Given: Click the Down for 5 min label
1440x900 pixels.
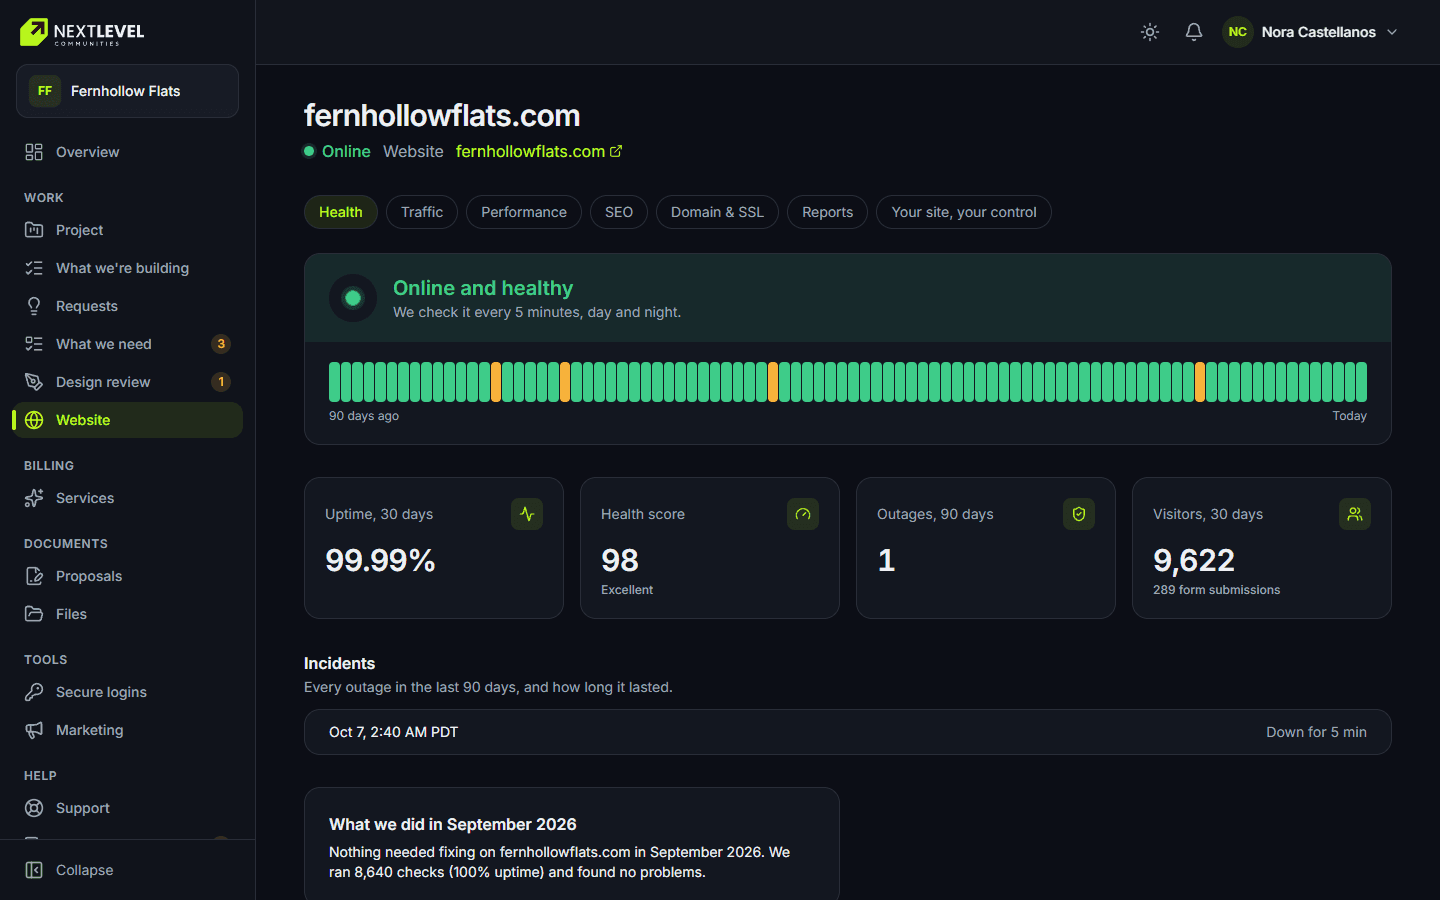Looking at the screenshot, I should tap(1316, 732).
